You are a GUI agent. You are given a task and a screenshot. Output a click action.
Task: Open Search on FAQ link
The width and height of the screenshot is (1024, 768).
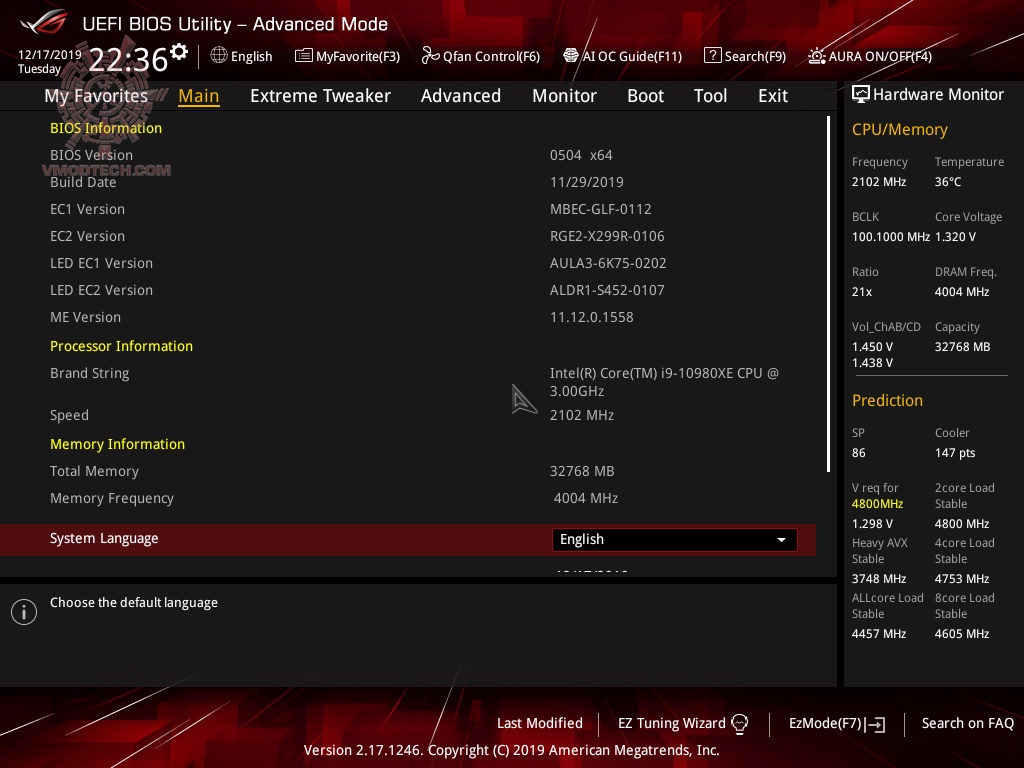tap(968, 724)
